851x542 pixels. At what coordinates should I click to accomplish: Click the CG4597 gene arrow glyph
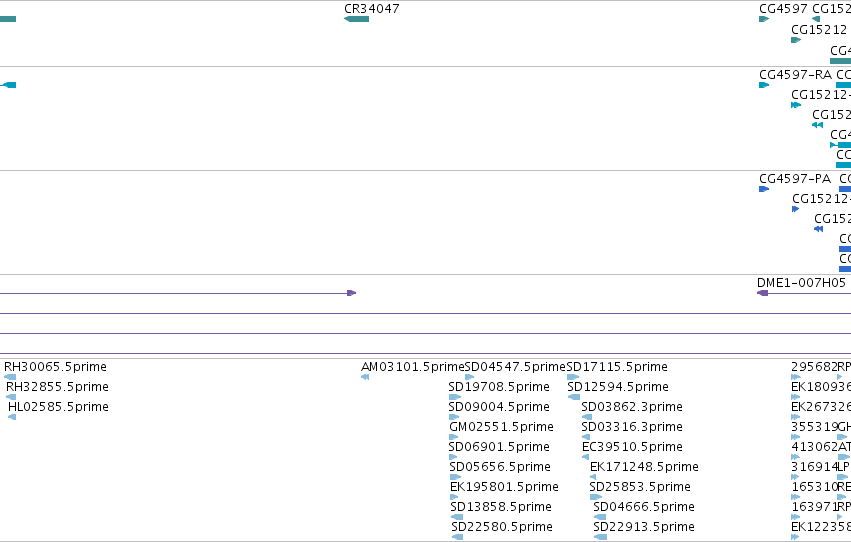point(764,19)
